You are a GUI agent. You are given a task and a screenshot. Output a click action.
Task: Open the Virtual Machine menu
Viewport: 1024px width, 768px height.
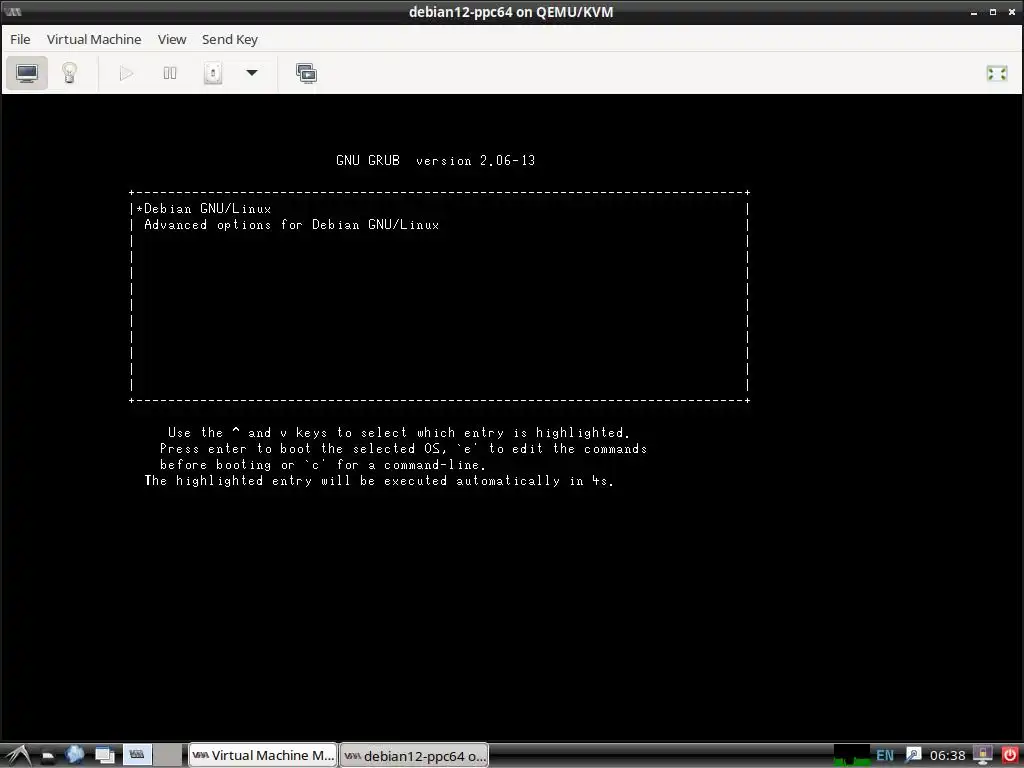(x=94, y=39)
